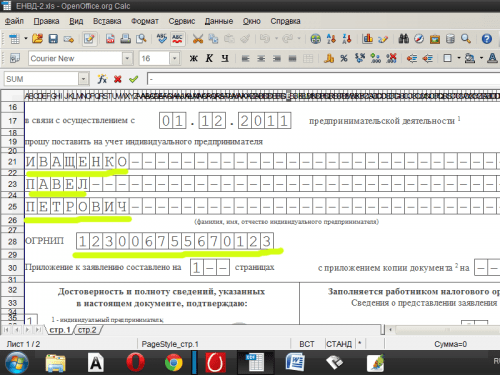Open Find & Replace binoculars icon
The height and width of the screenshot is (375, 500).
pyautogui.click(x=403, y=39)
